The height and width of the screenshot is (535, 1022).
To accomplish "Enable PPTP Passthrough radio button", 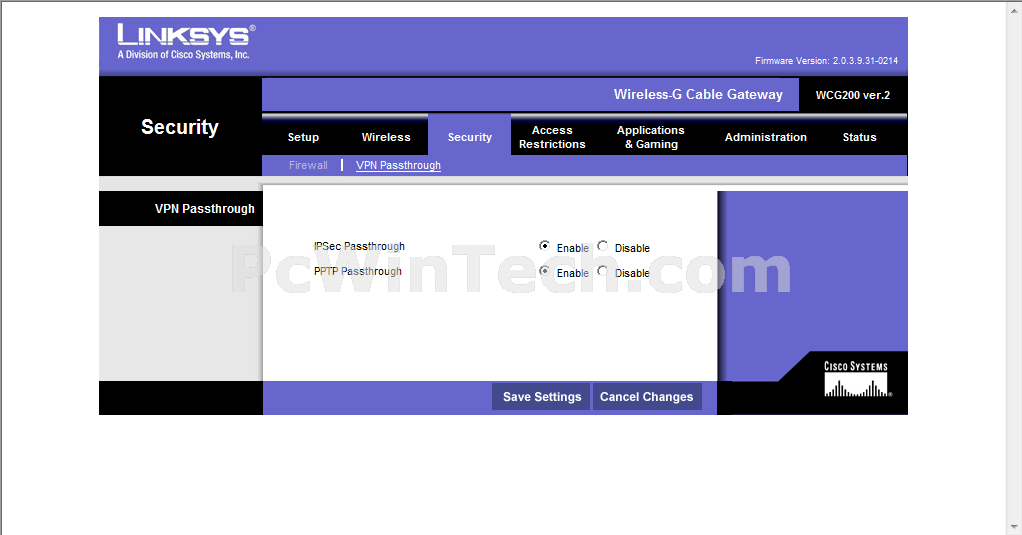I will pyautogui.click(x=544, y=270).
